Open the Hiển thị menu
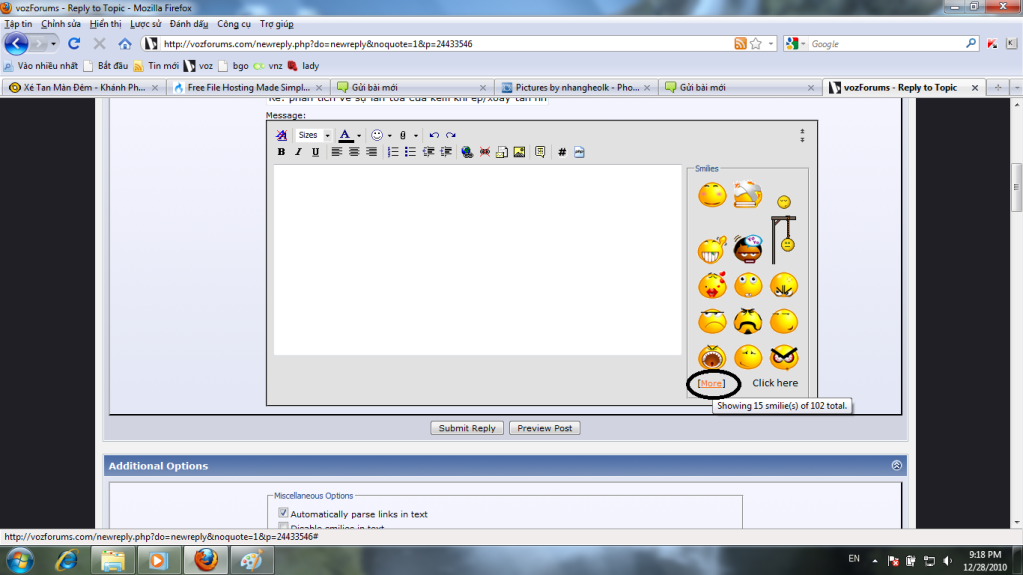1023x575 pixels. point(106,24)
